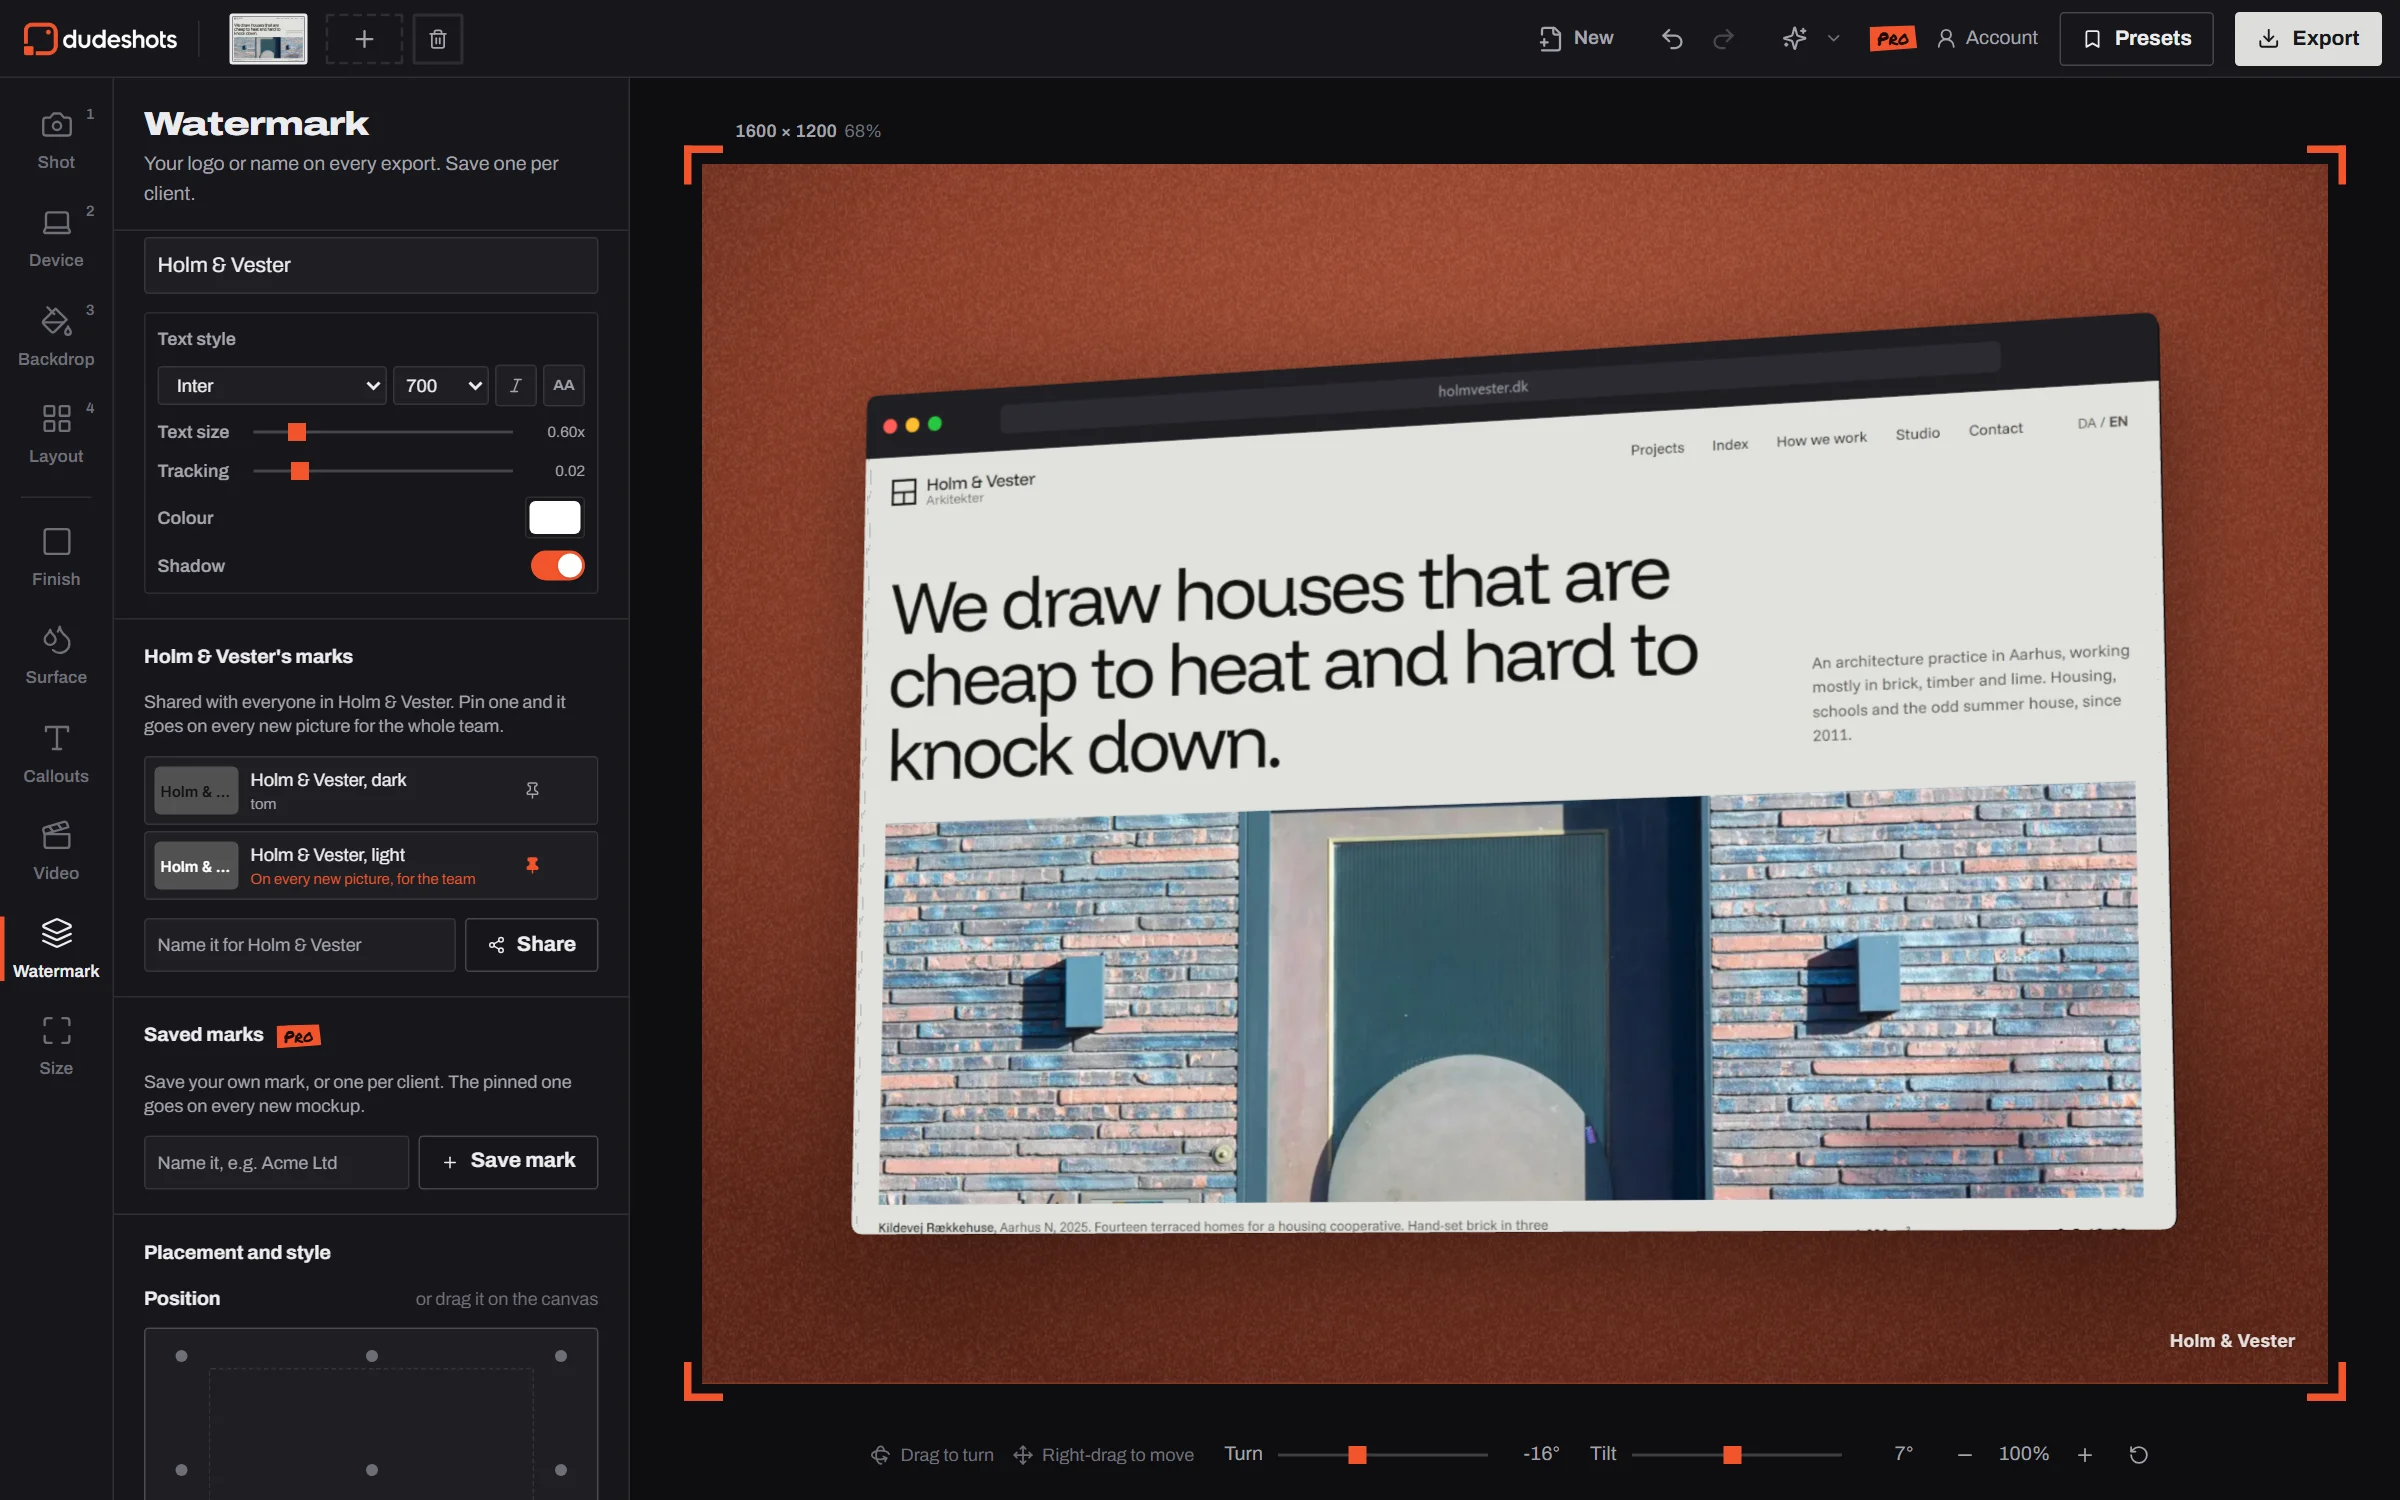Pin the Holm & Vester, dark mark

(x=532, y=790)
